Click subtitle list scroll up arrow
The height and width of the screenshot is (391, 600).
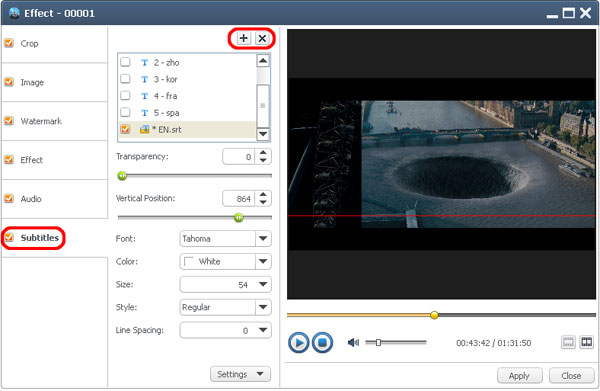coord(263,60)
